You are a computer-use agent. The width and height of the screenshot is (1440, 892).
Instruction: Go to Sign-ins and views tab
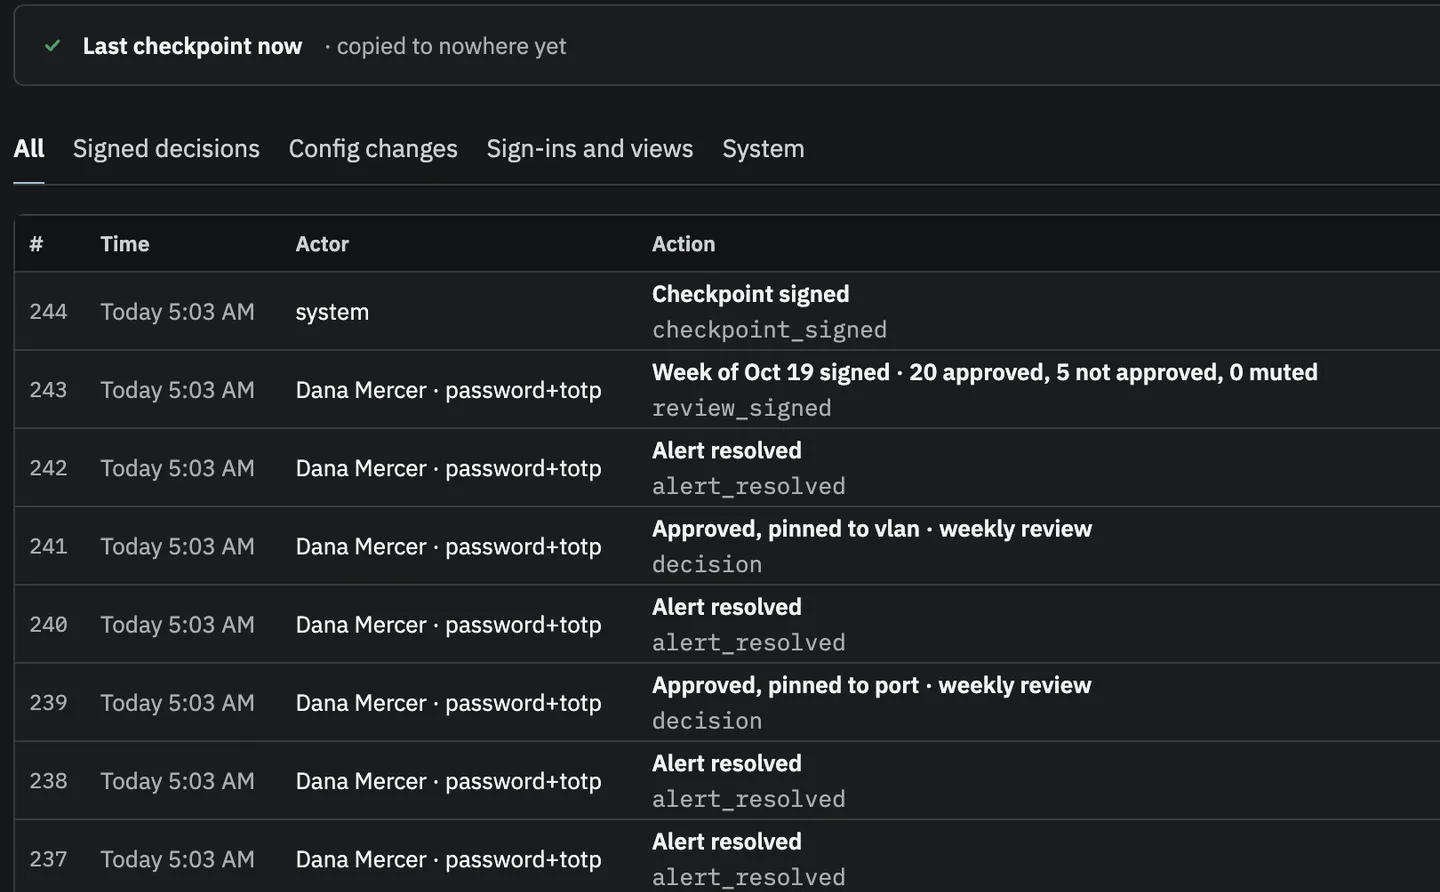[x=590, y=149]
